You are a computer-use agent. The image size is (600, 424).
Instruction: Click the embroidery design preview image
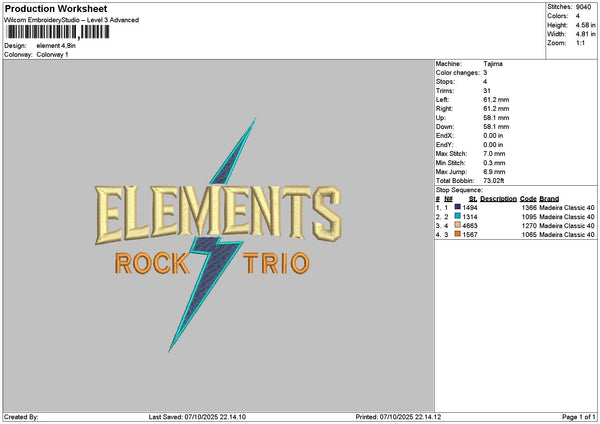(x=218, y=235)
